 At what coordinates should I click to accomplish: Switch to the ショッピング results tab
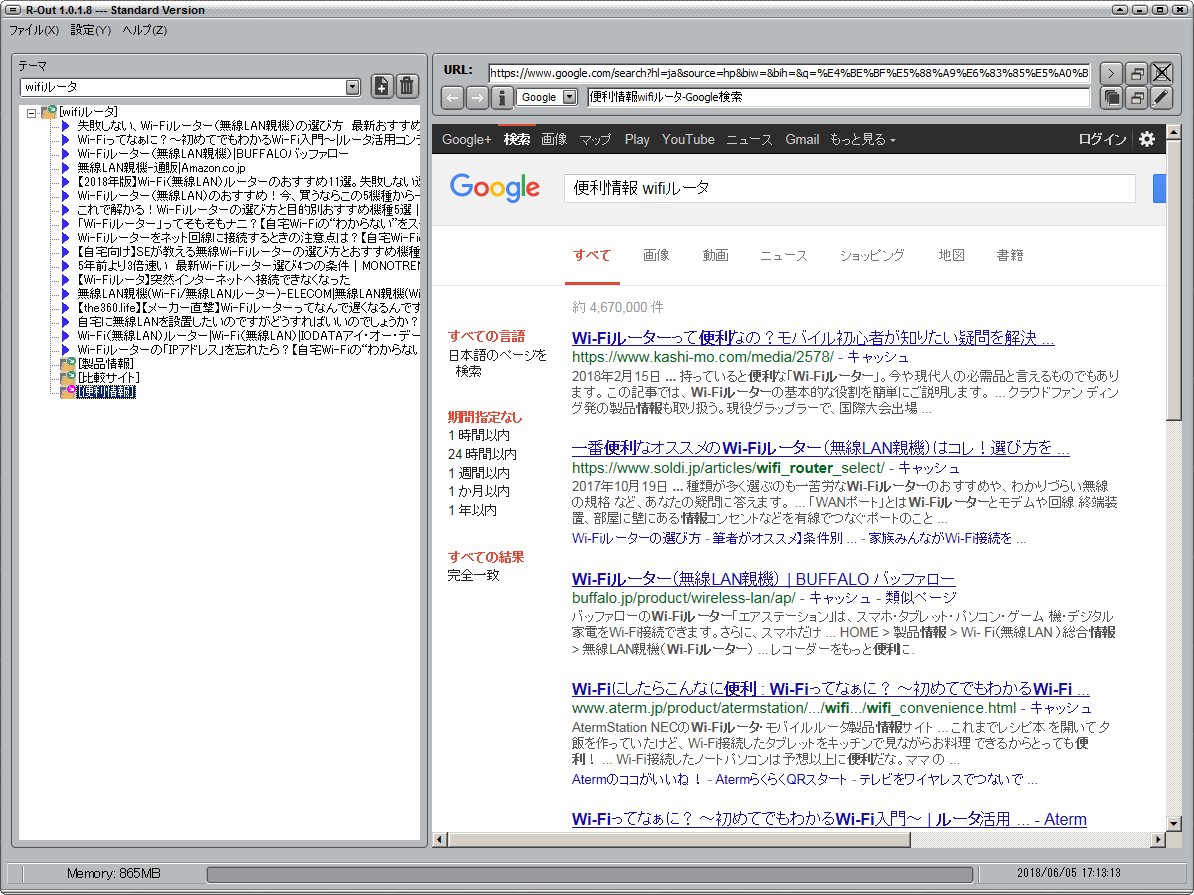pos(872,255)
